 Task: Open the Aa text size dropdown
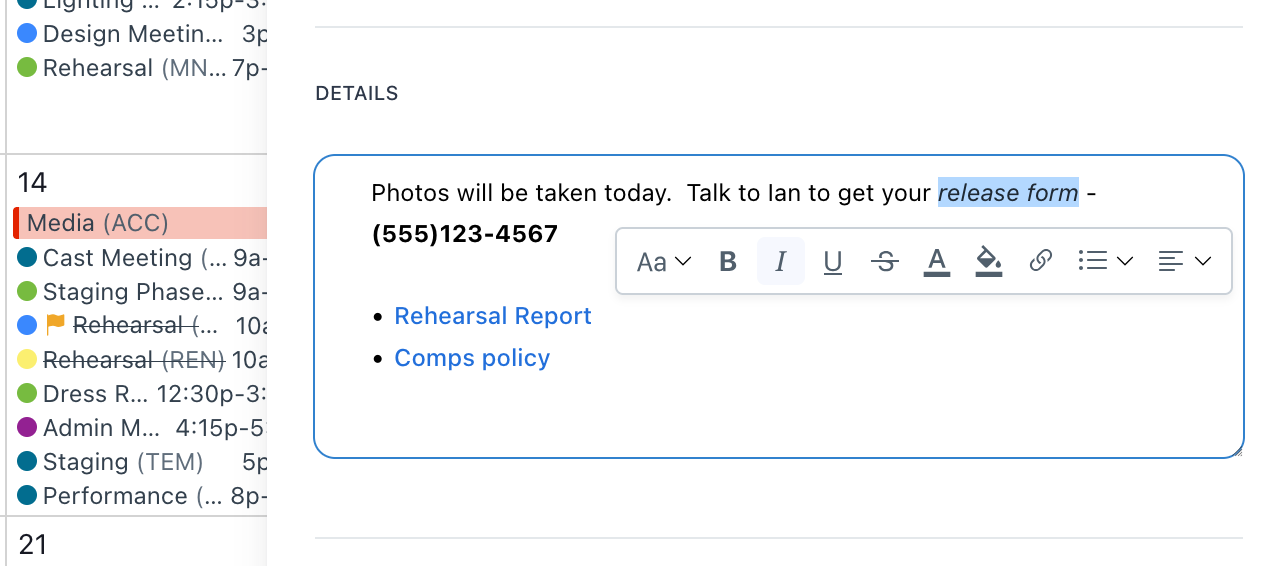664,262
